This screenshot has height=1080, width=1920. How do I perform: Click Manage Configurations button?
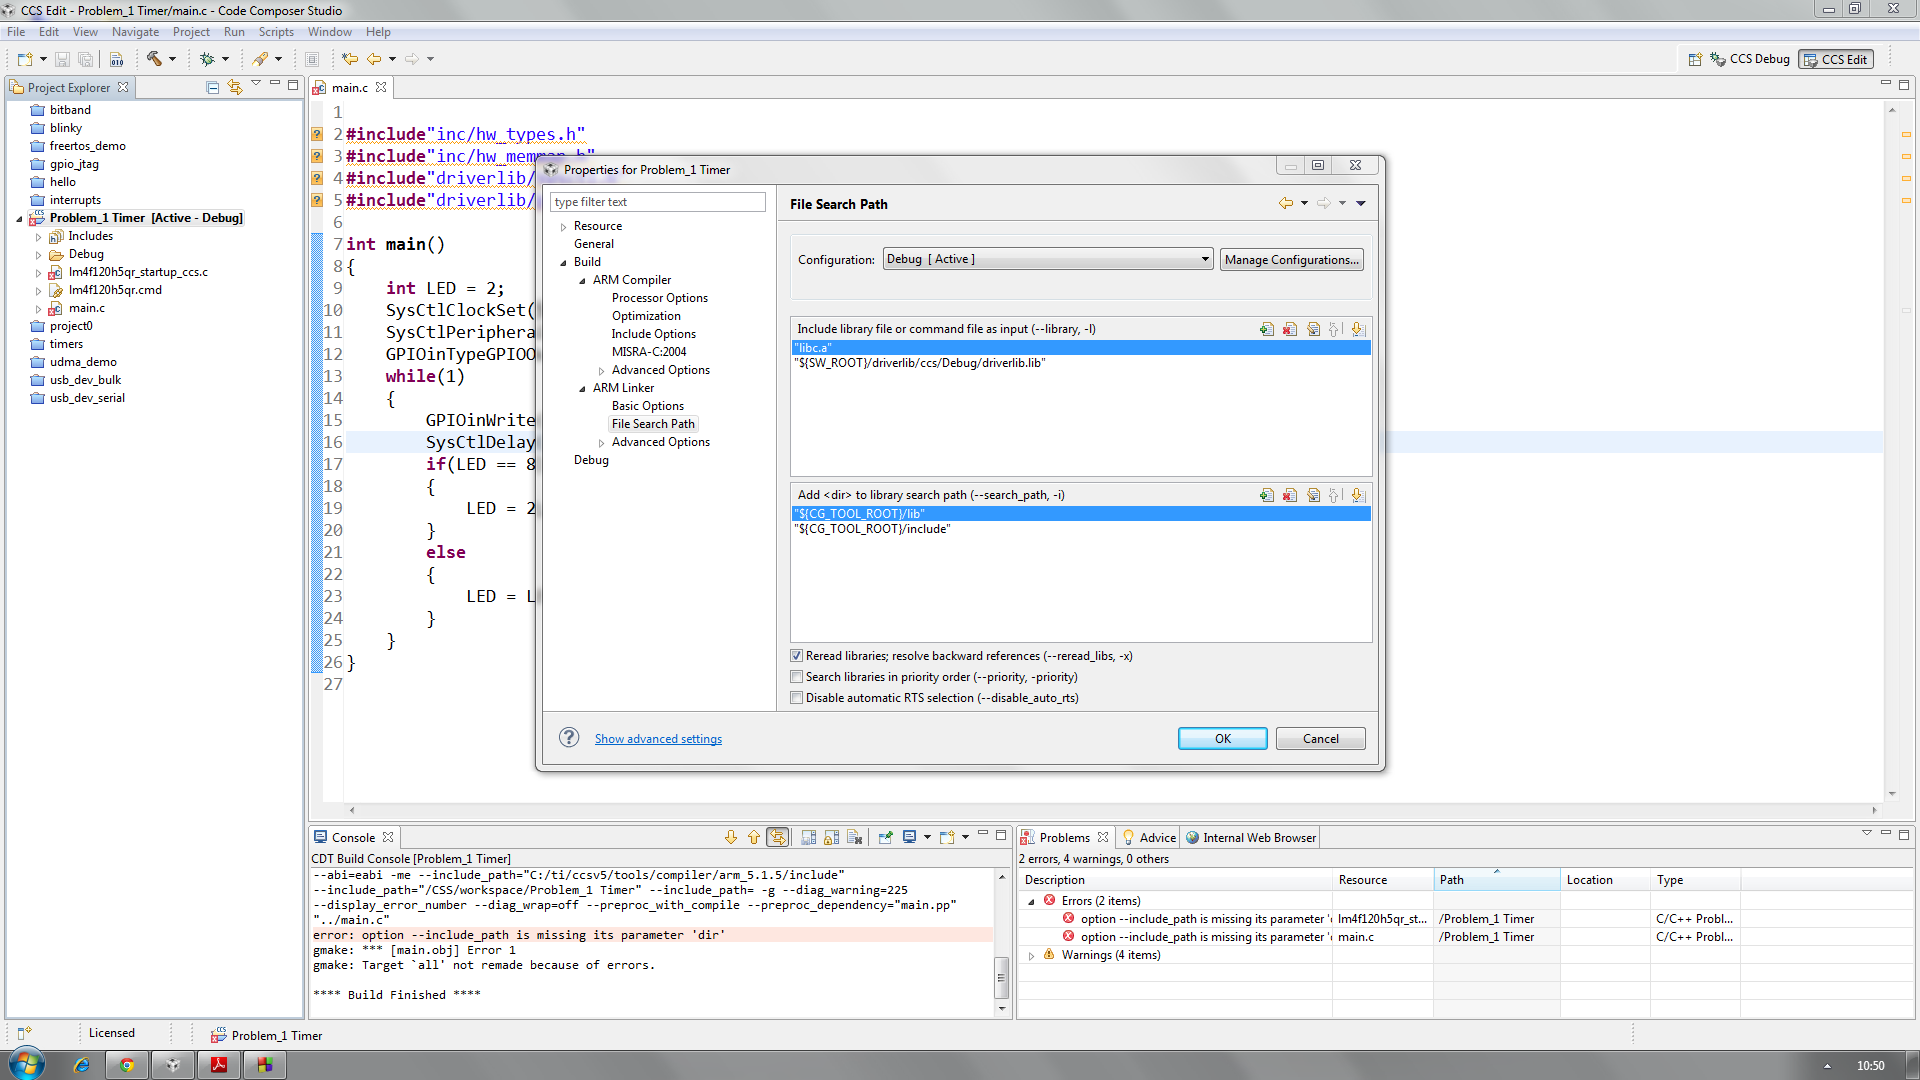pyautogui.click(x=1291, y=259)
